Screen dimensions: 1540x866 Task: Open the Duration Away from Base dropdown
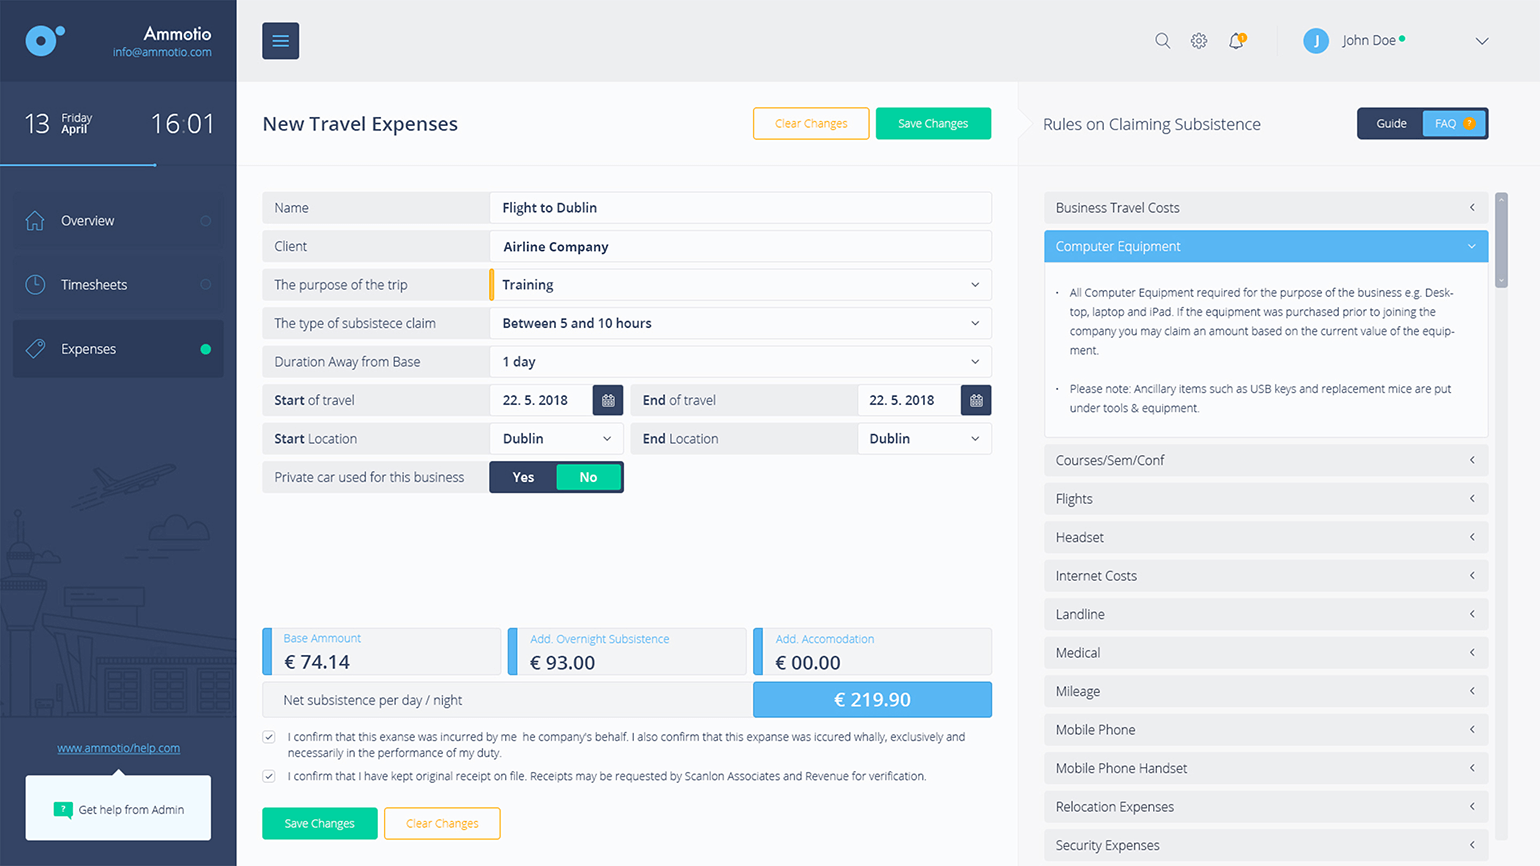coord(740,362)
